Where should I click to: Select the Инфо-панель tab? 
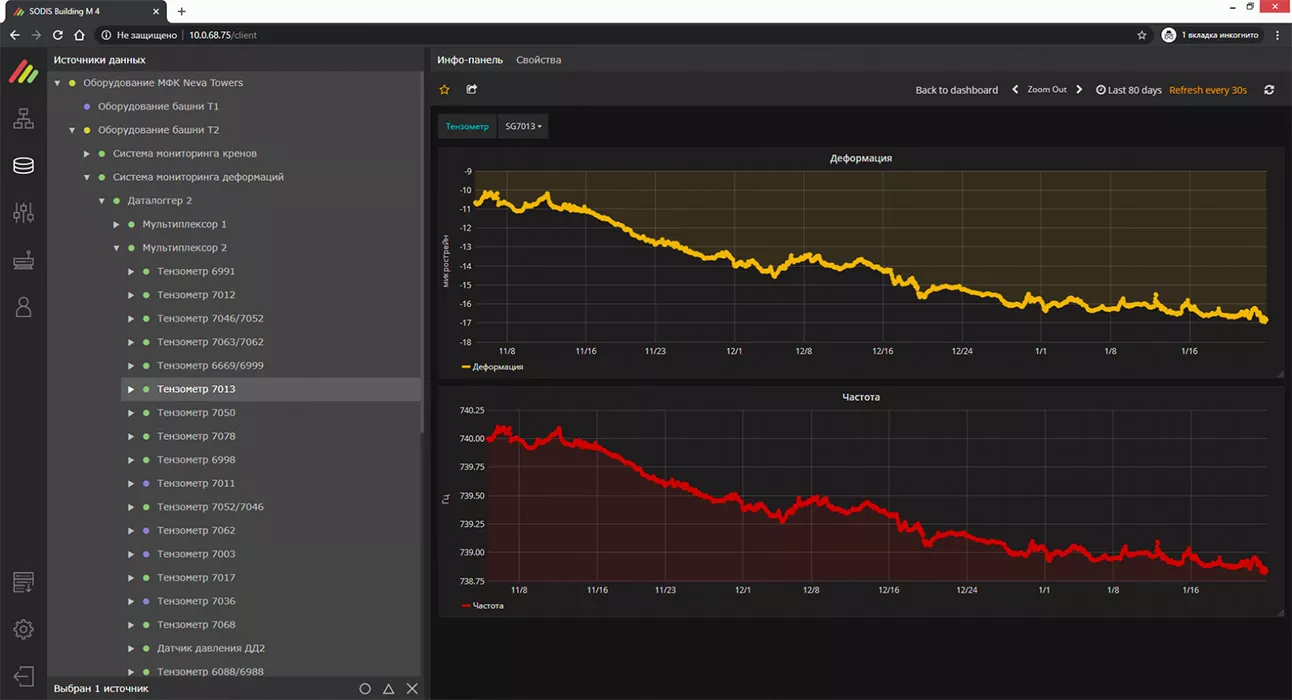470,60
